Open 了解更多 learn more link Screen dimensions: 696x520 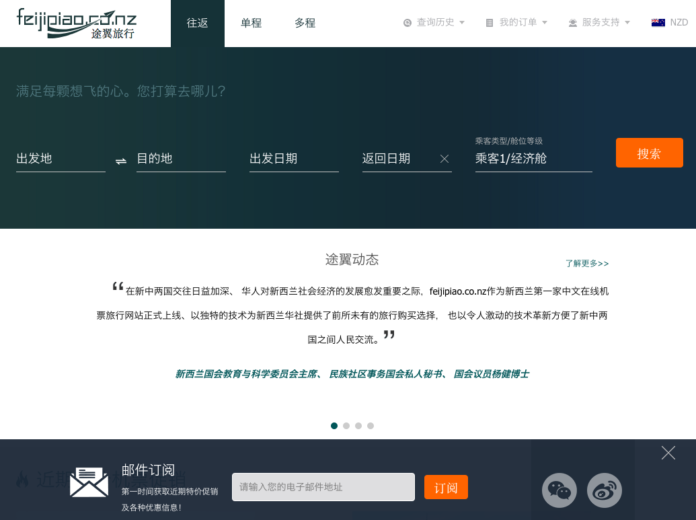(x=586, y=263)
